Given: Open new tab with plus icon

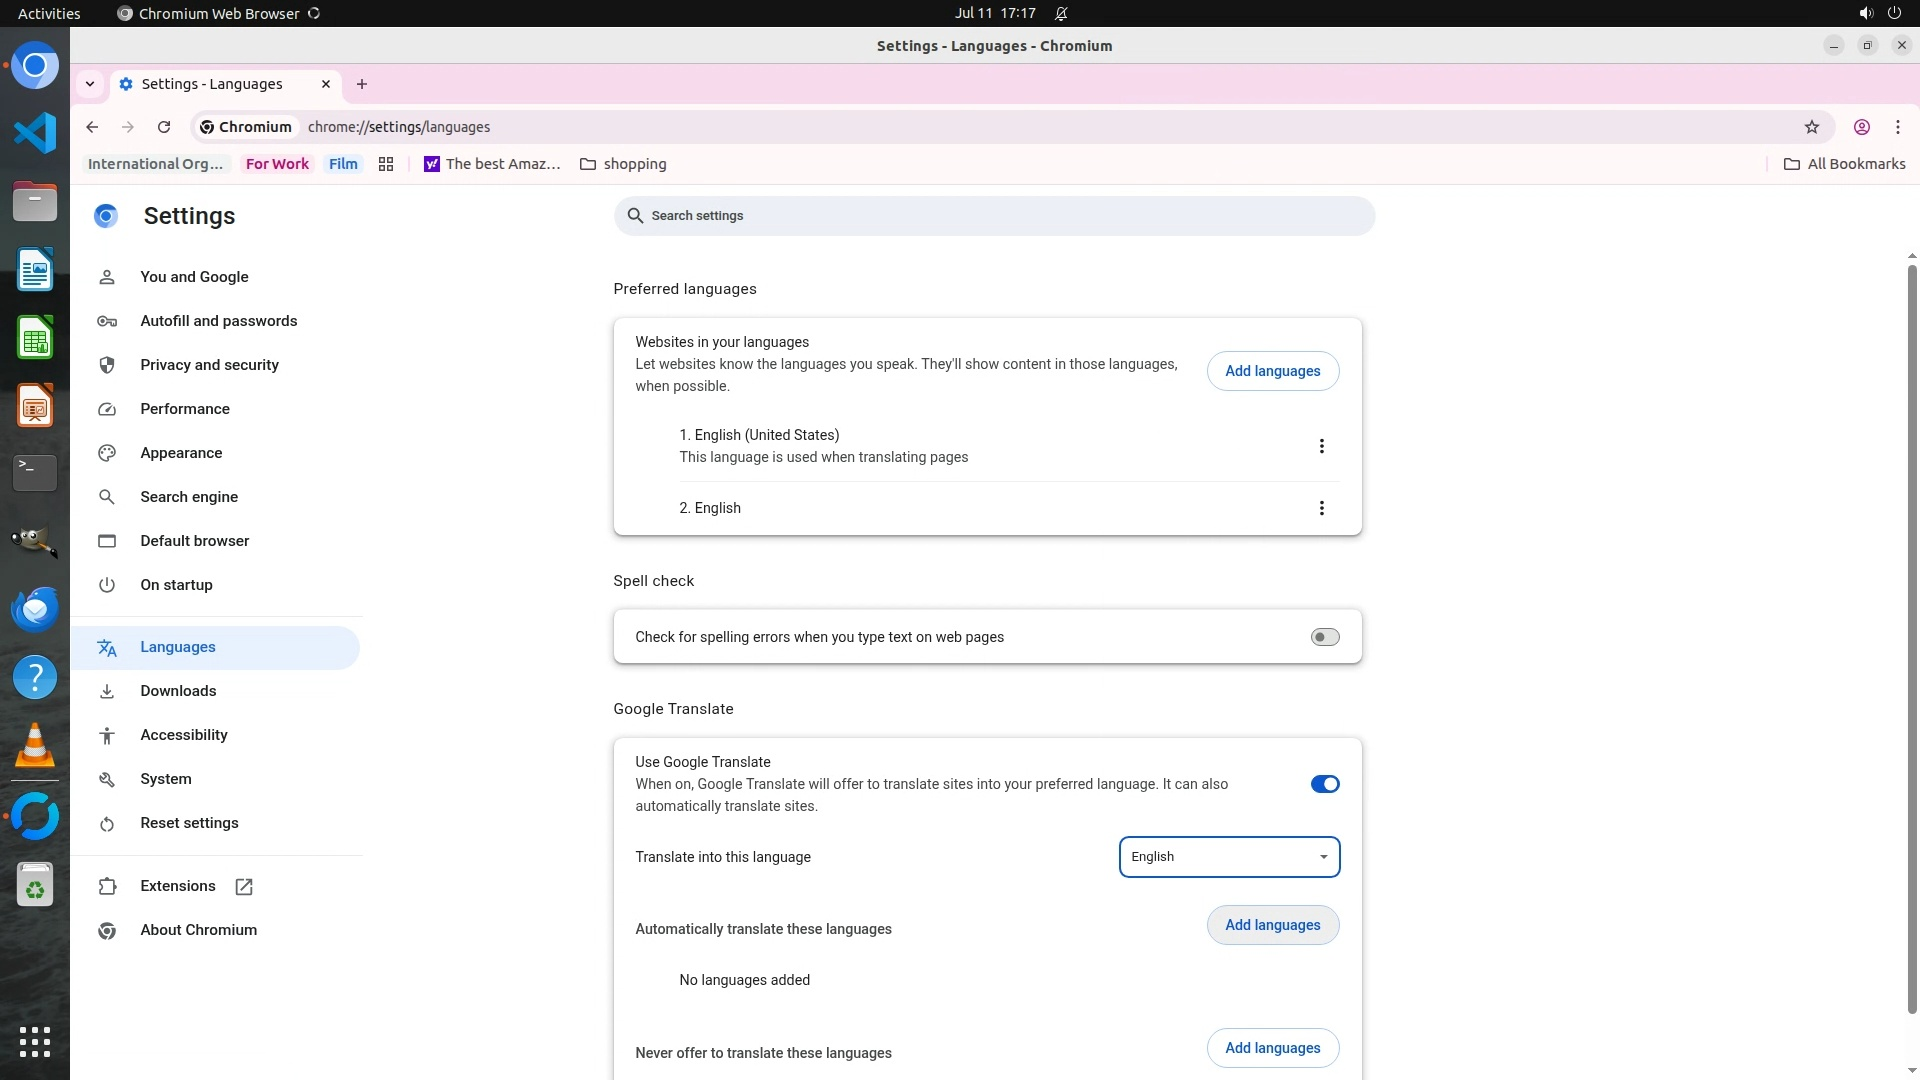Looking at the screenshot, I should click(362, 84).
